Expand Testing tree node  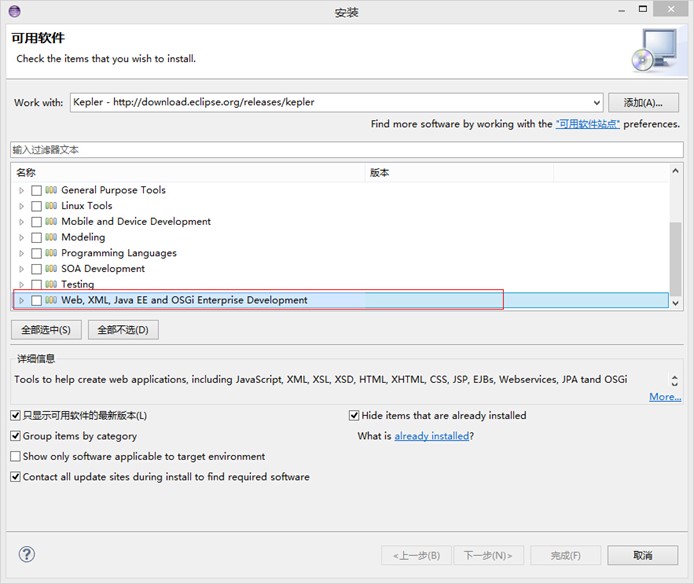[21, 284]
